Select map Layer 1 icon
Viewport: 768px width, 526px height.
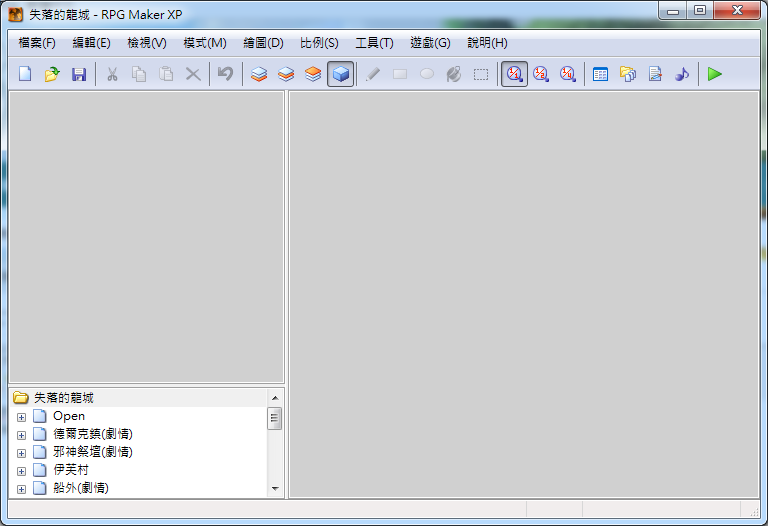coord(259,74)
